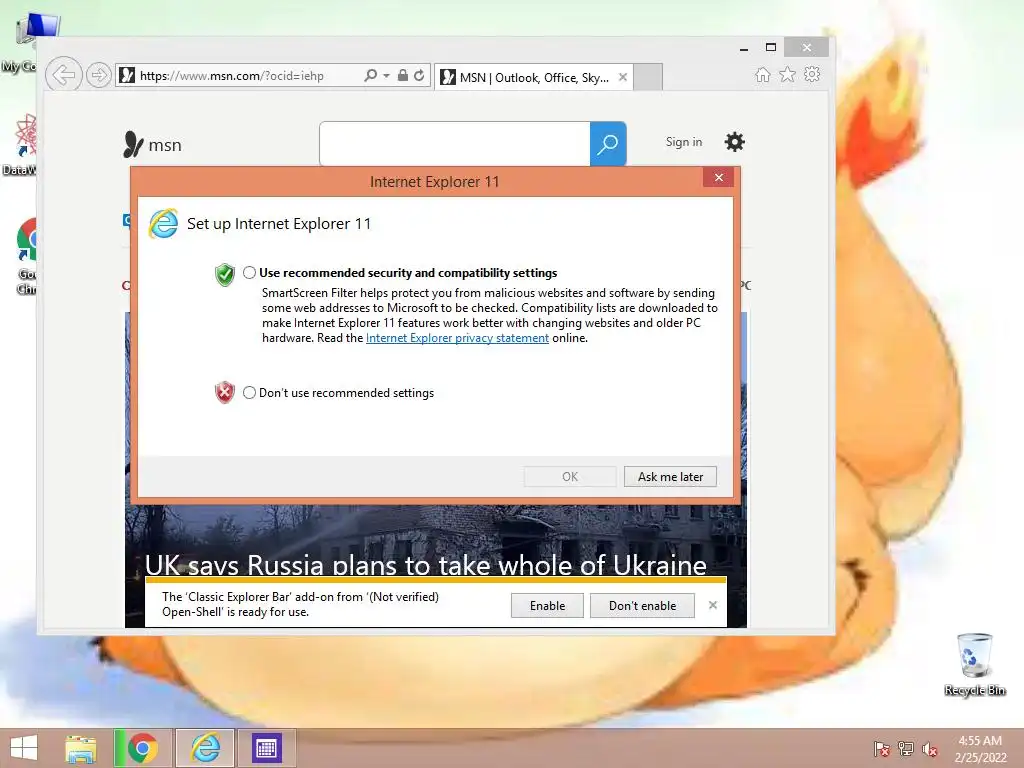Click the Internet Explorer logo in dialog
The width and height of the screenshot is (1024, 768).
pos(163,224)
